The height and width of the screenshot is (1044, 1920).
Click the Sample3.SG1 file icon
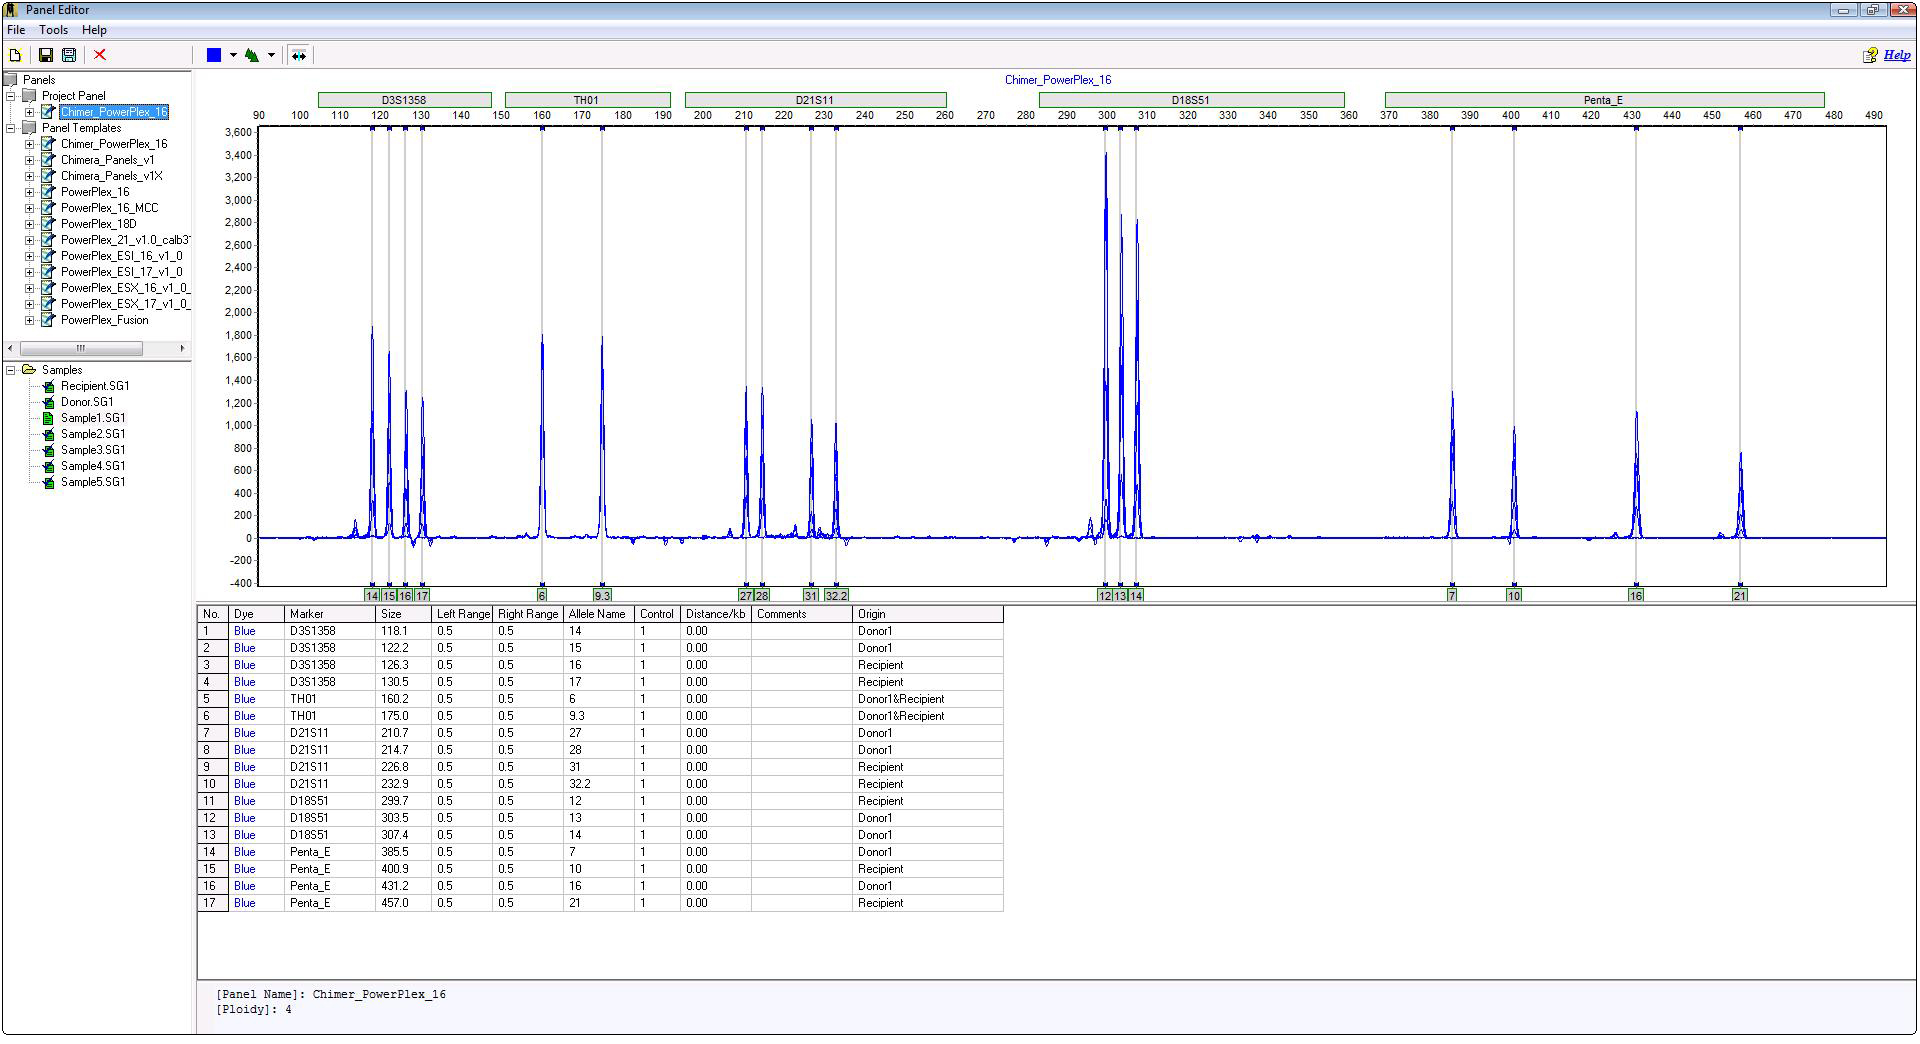(47, 450)
